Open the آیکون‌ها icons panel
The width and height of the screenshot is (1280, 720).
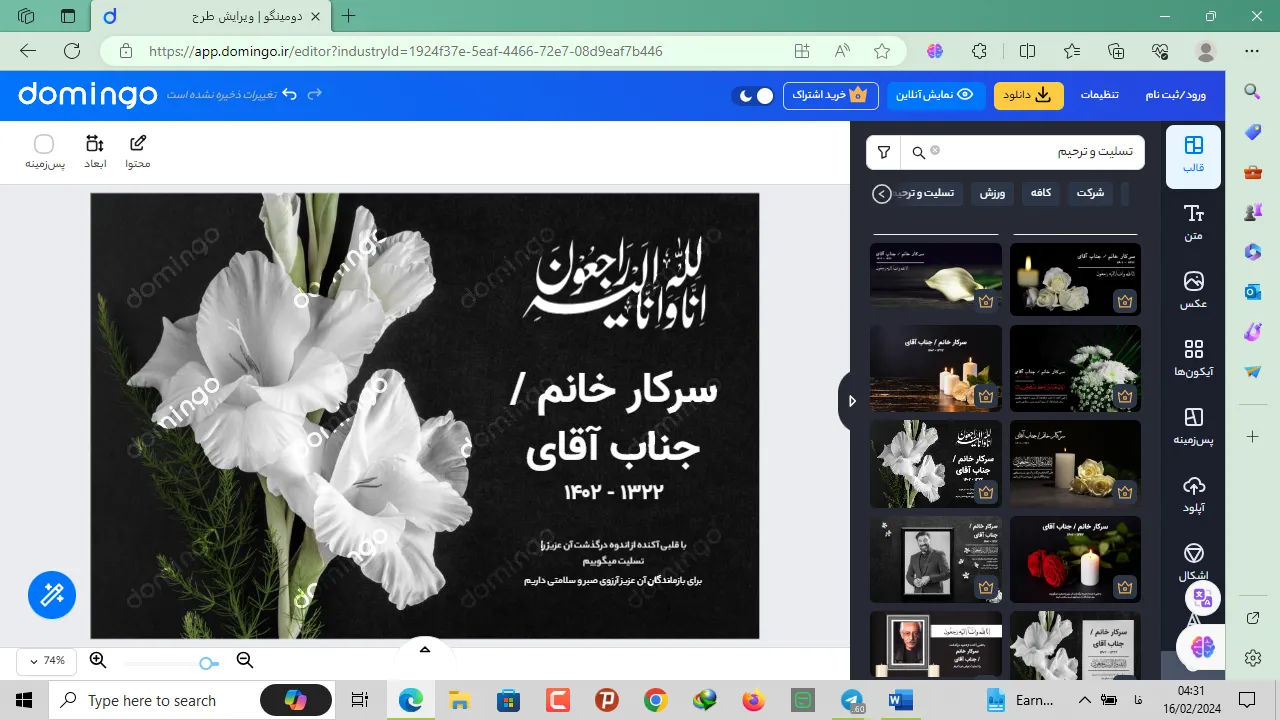[1193, 358]
